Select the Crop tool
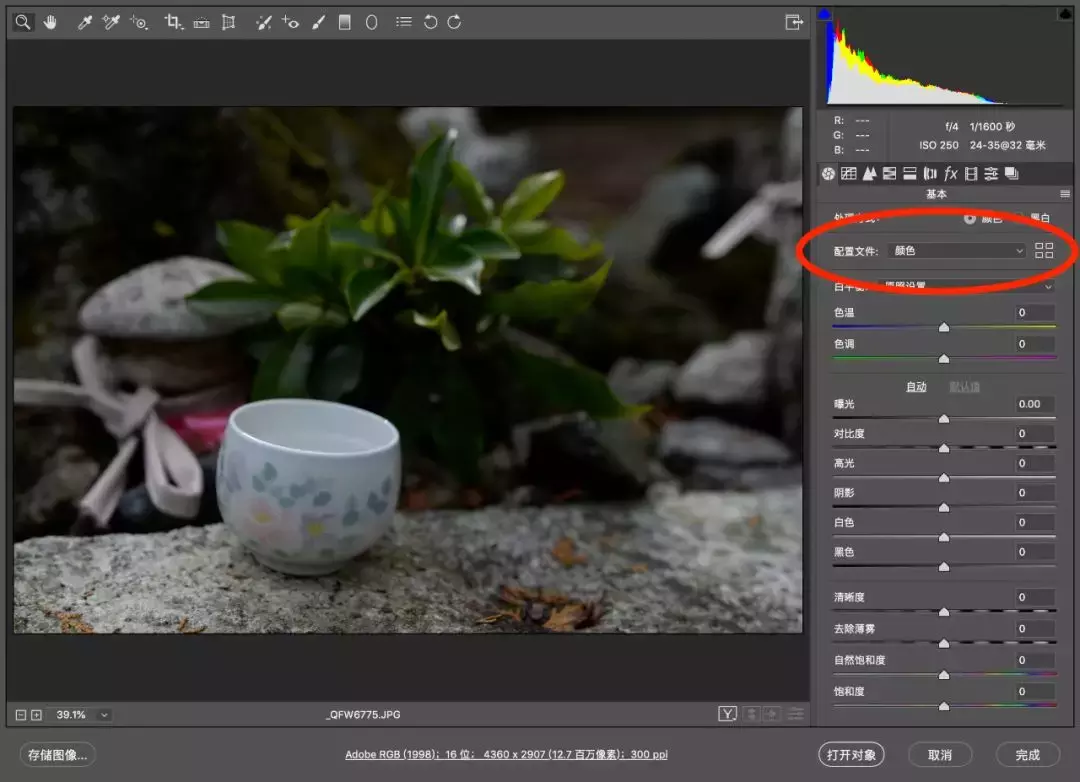 click(x=173, y=22)
